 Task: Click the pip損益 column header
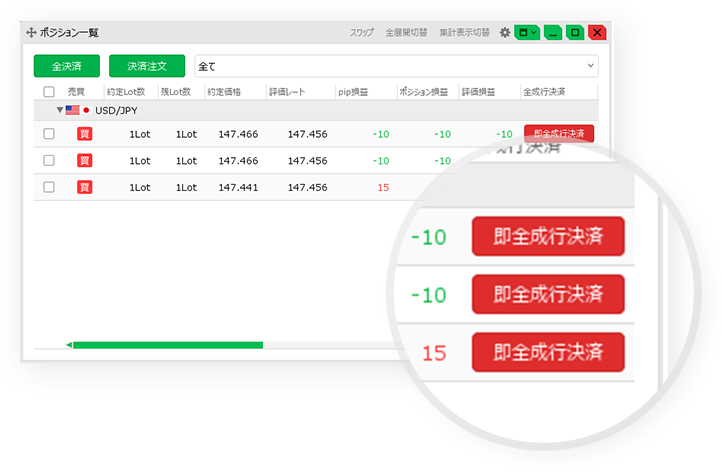(x=353, y=92)
